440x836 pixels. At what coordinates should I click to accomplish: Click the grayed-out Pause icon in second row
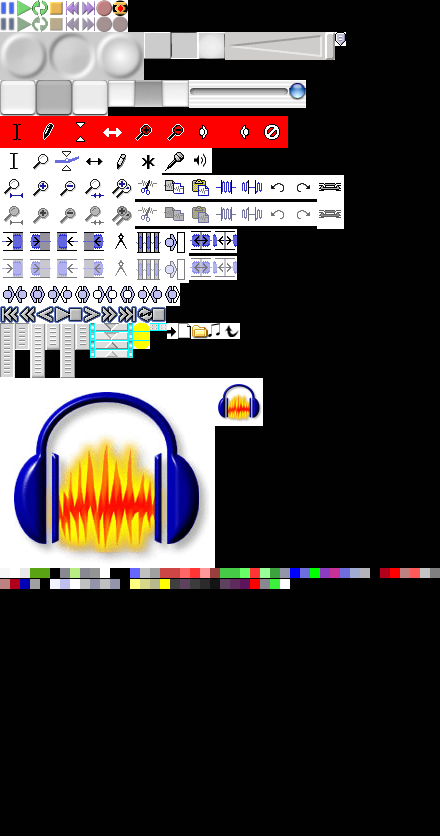7,24
